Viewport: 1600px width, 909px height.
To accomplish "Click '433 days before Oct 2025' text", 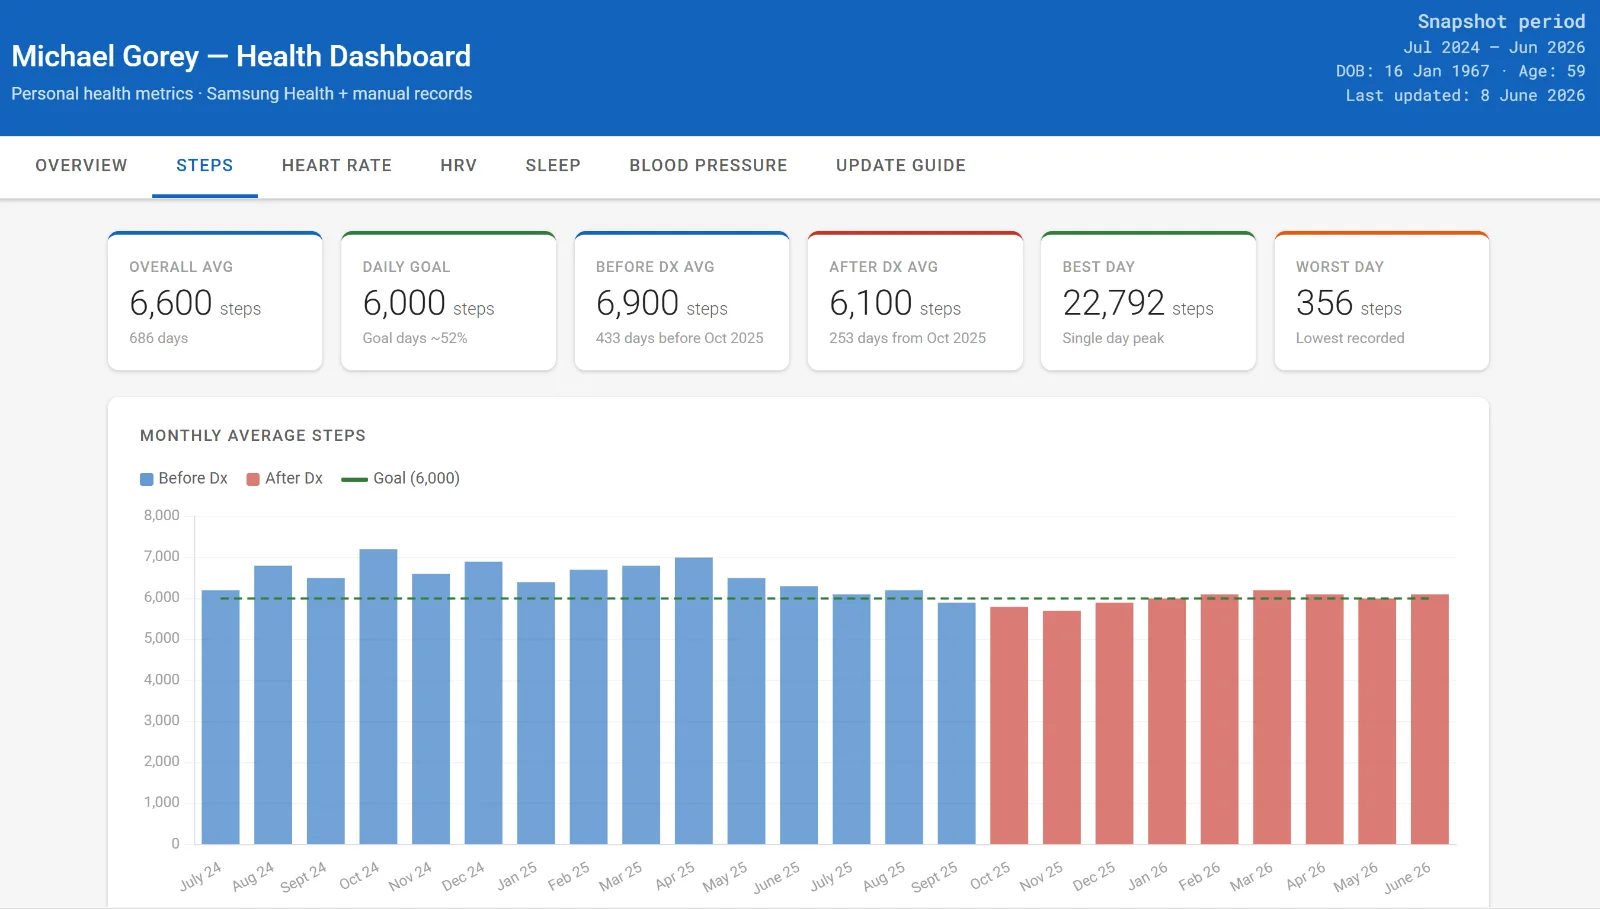I will [x=680, y=338].
